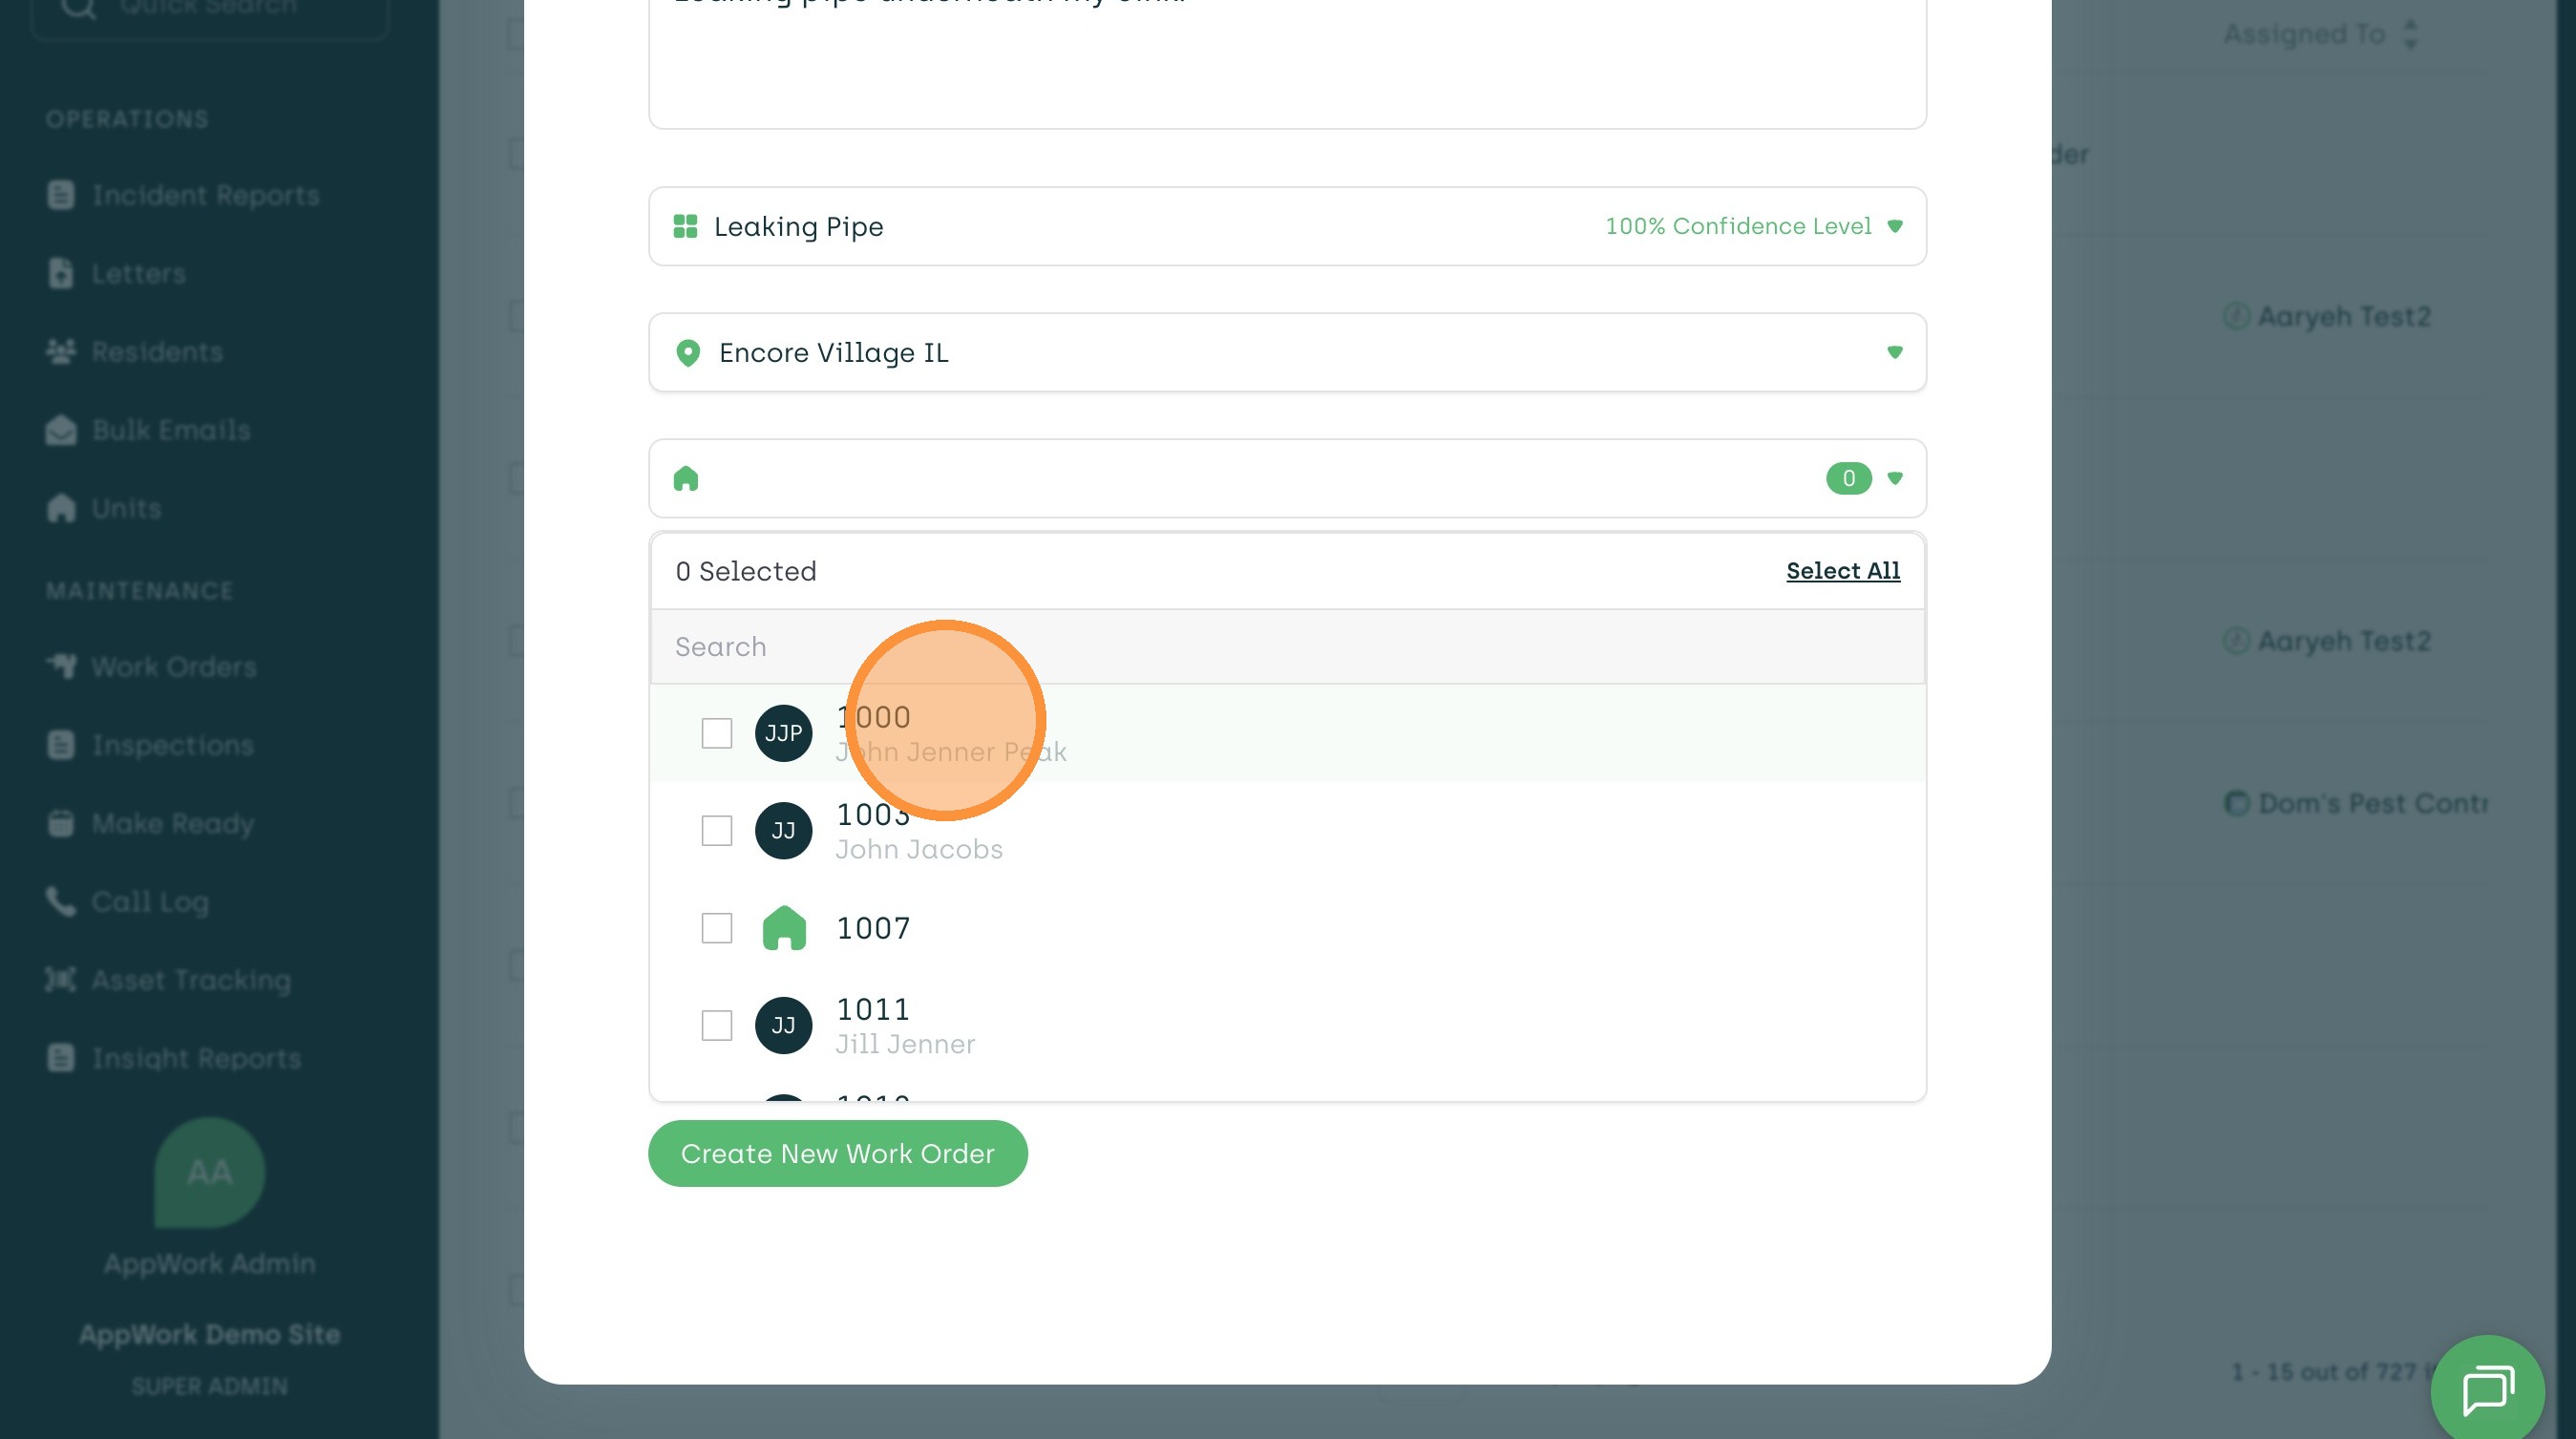The height and width of the screenshot is (1439, 2576).
Task: Expand the Leaking Pipe category dropdown
Action: (x=1894, y=226)
